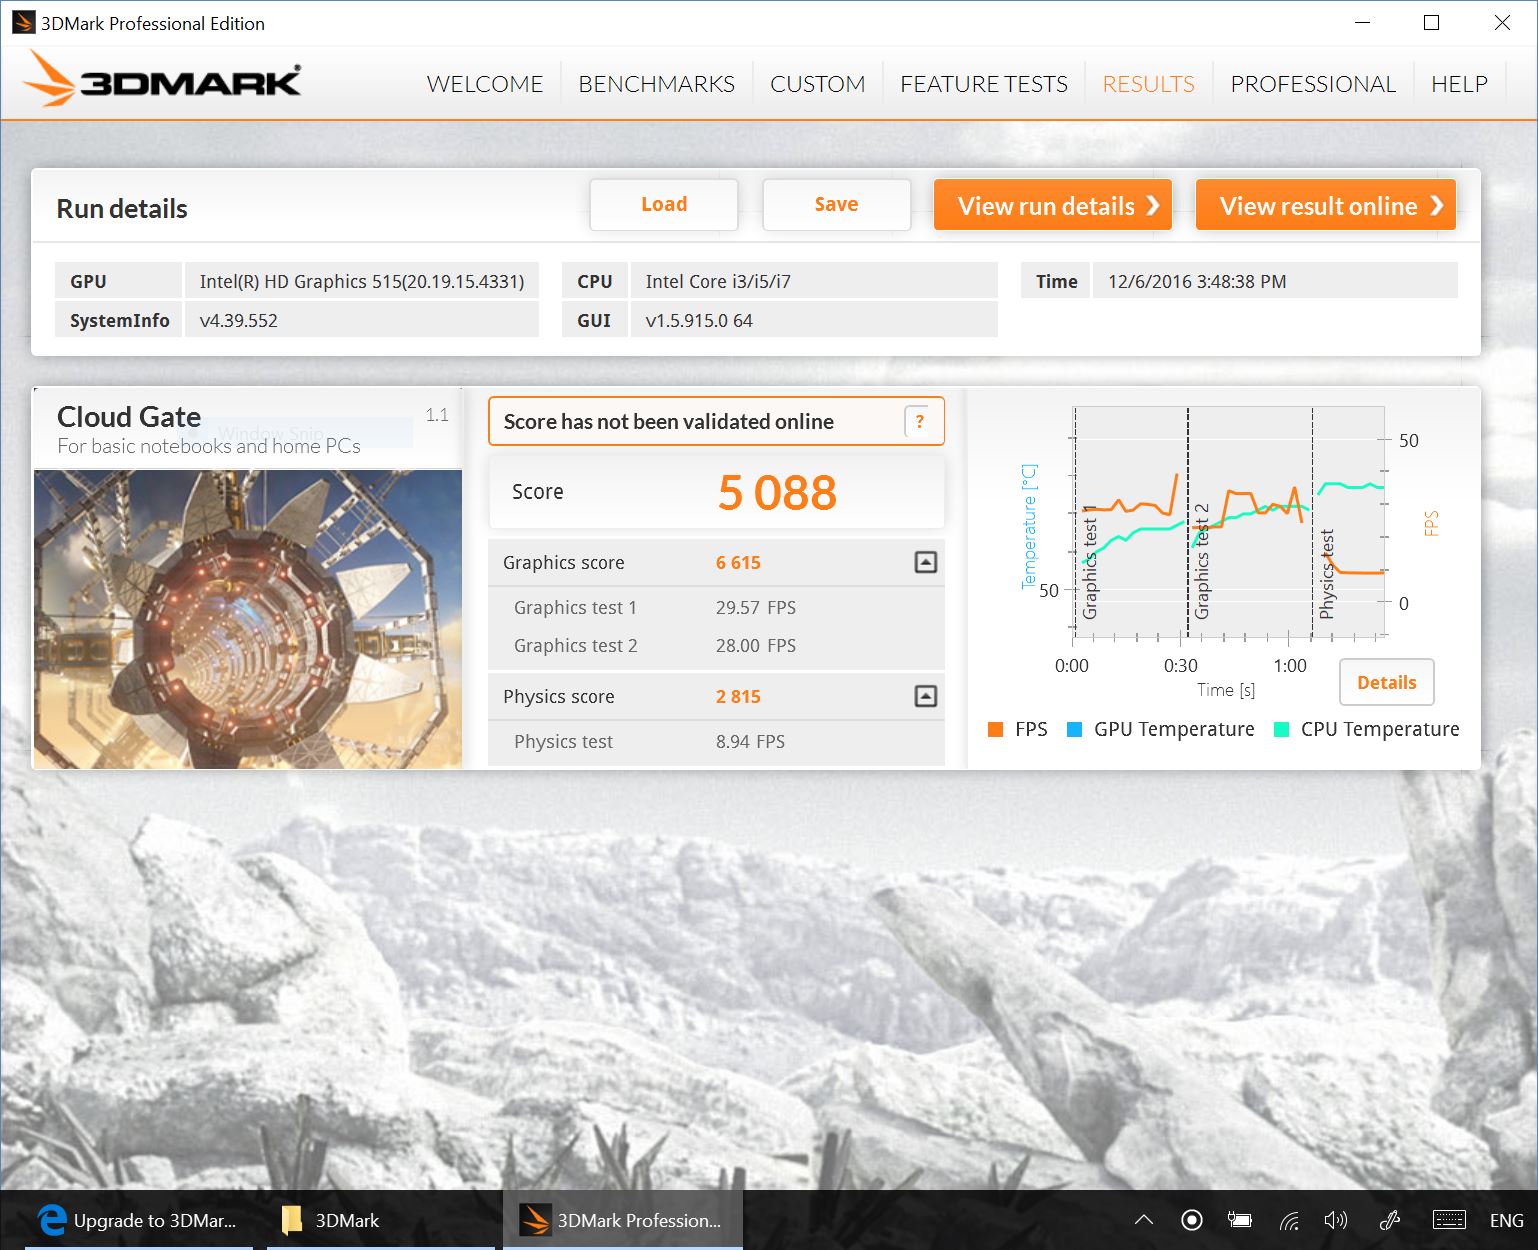
Task: Click the battery status tray icon
Action: [x=1240, y=1220]
